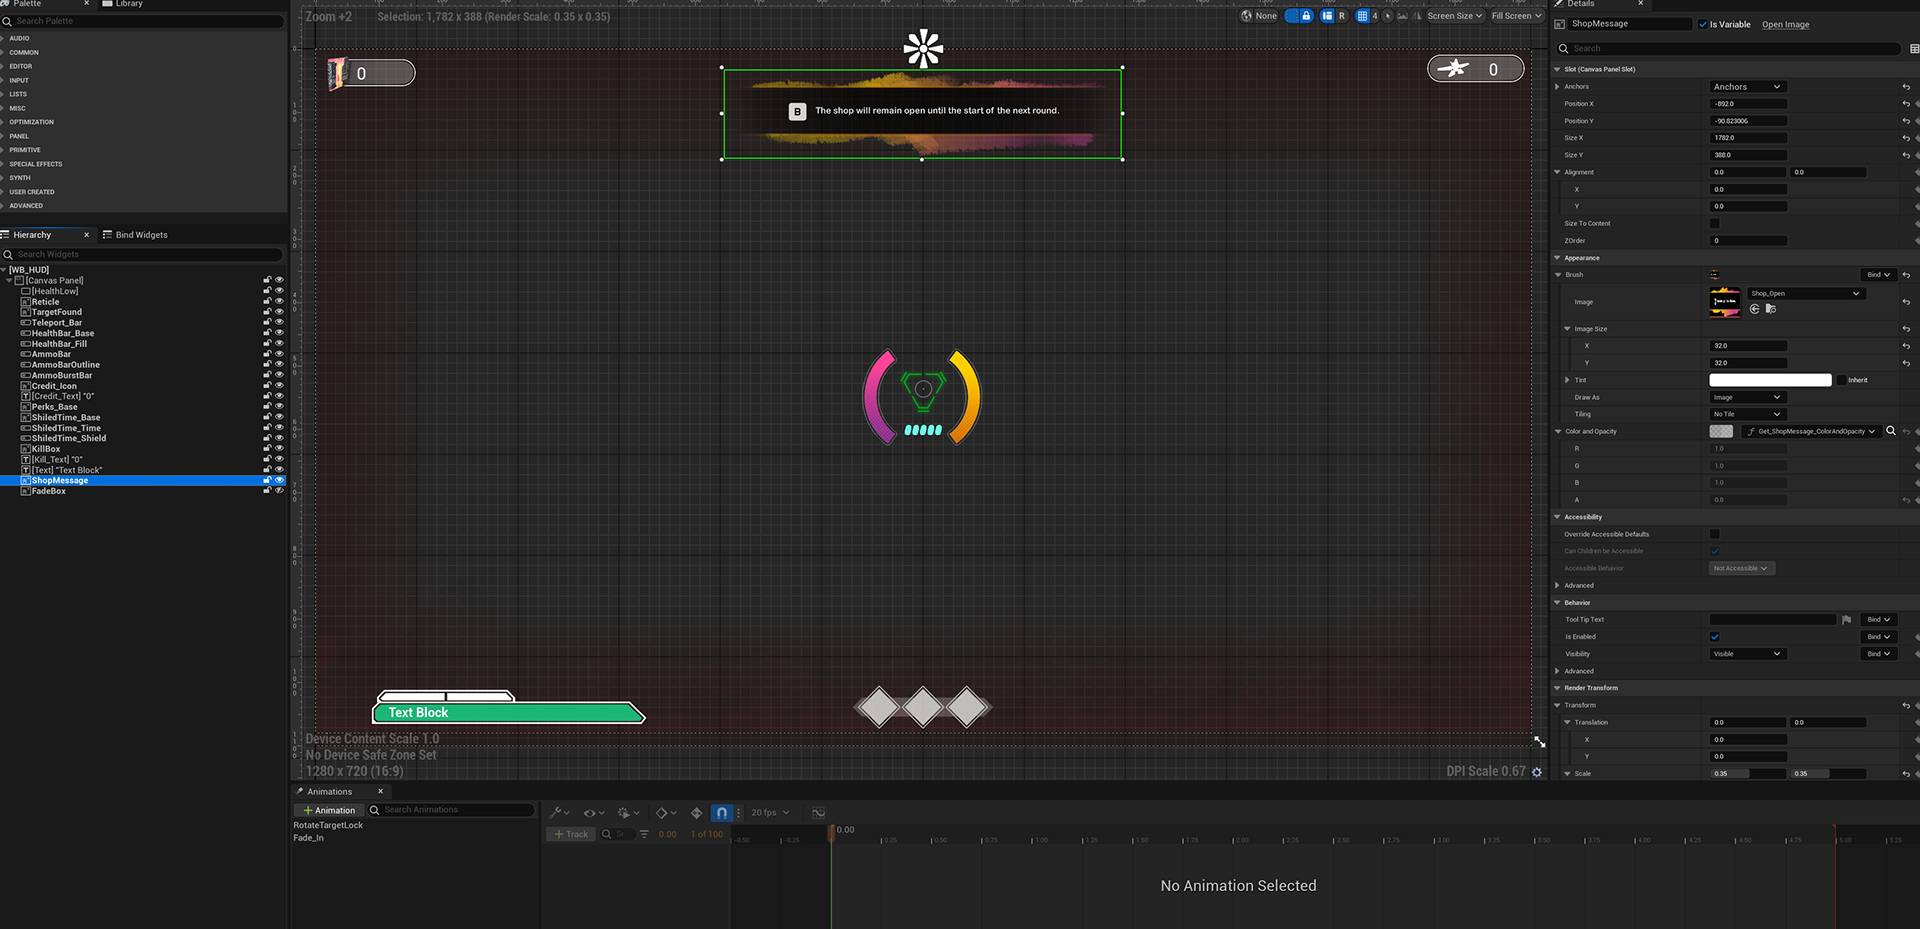Open the Get_ShopMessage_ColorAndOpacity binding button
Screen dimensions: 1920x929
(1810, 431)
